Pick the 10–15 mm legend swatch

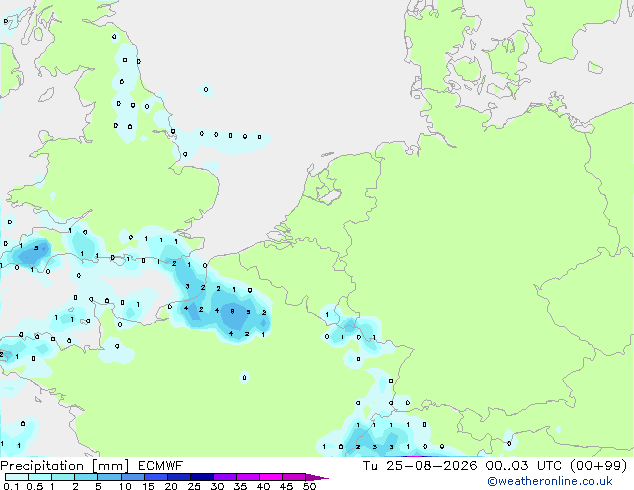tap(133, 477)
